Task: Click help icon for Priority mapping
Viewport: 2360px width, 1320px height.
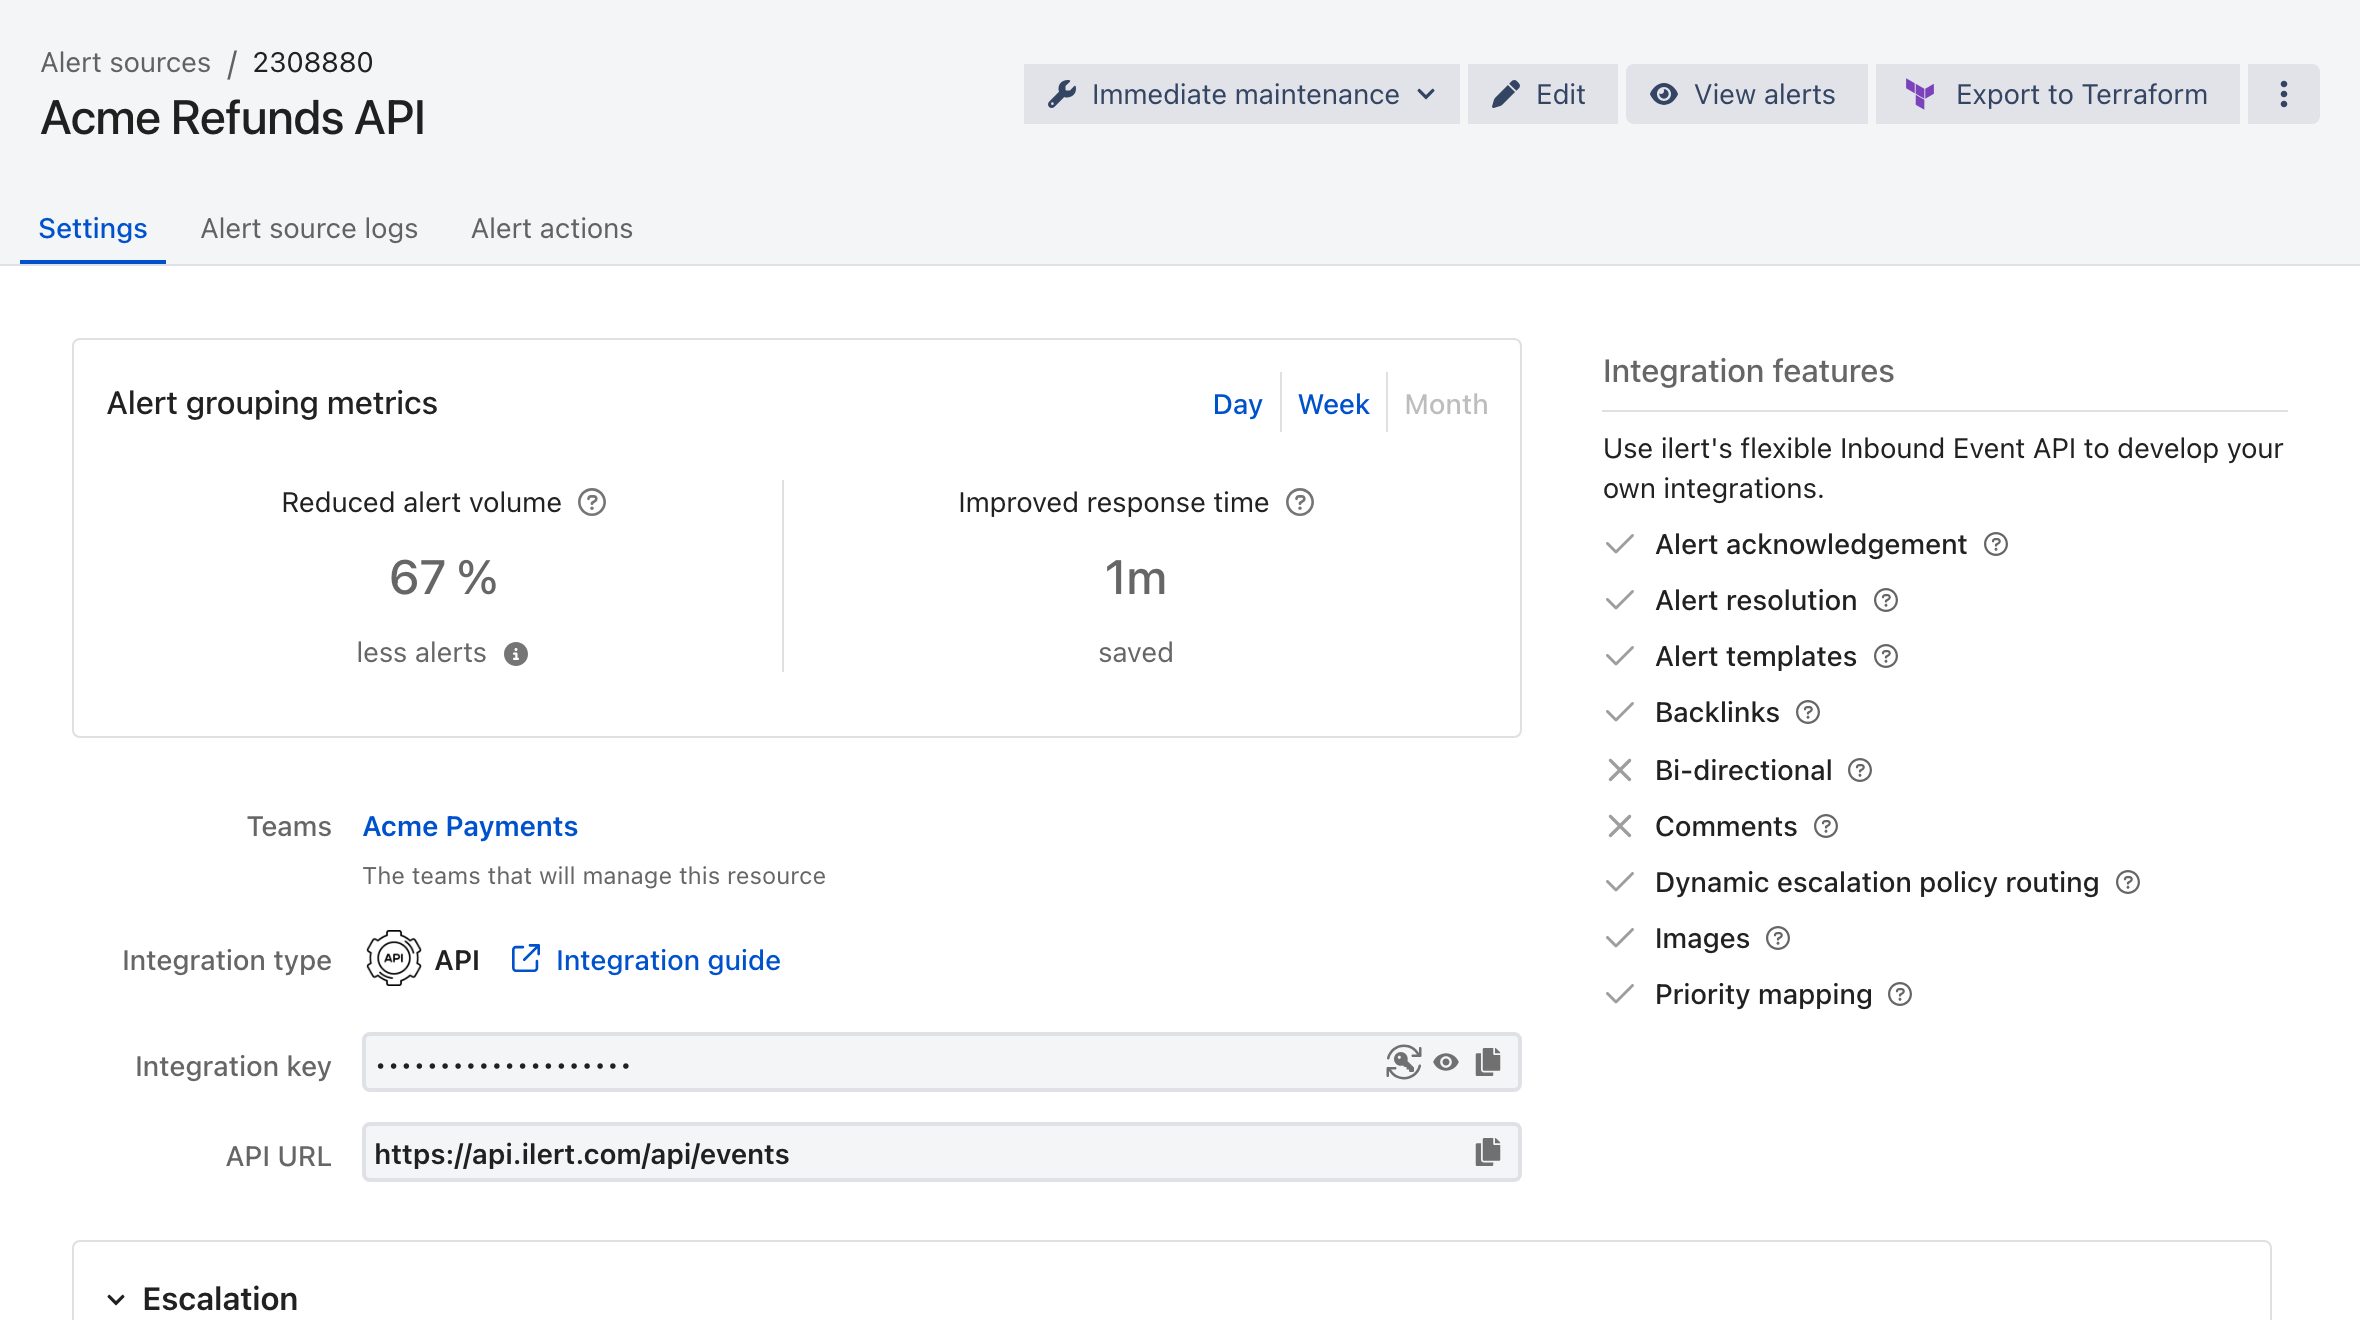Action: (1900, 994)
